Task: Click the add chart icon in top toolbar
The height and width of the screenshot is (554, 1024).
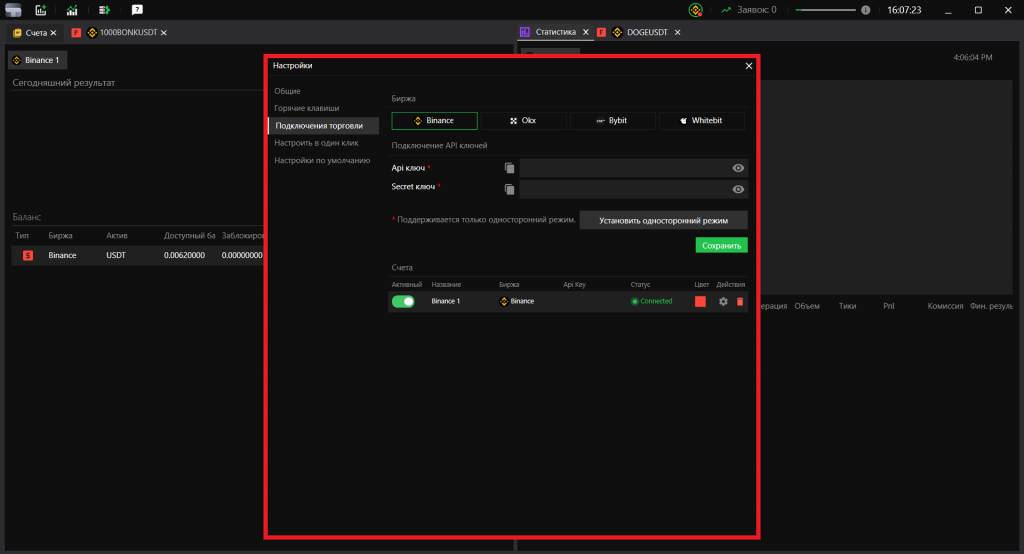Action: 41,10
